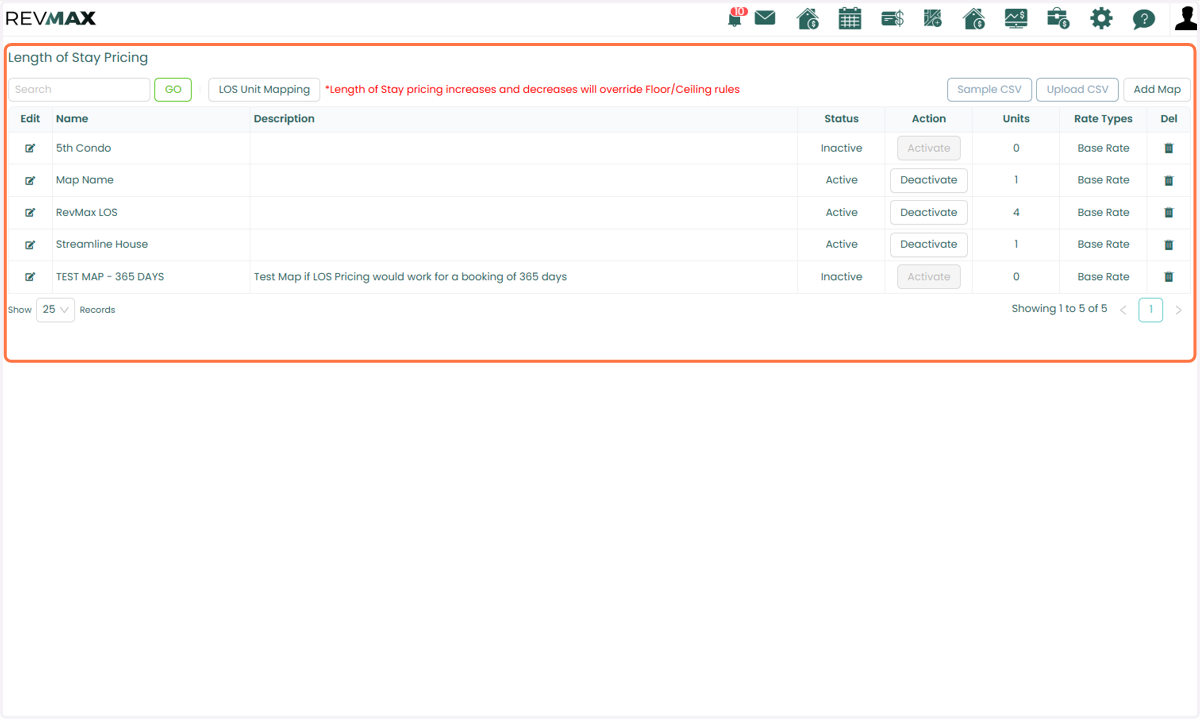Viewport: 1200px width, 719px height.
Task: Open the notifications bell with 10 badge
Action: tap(736, 17)
